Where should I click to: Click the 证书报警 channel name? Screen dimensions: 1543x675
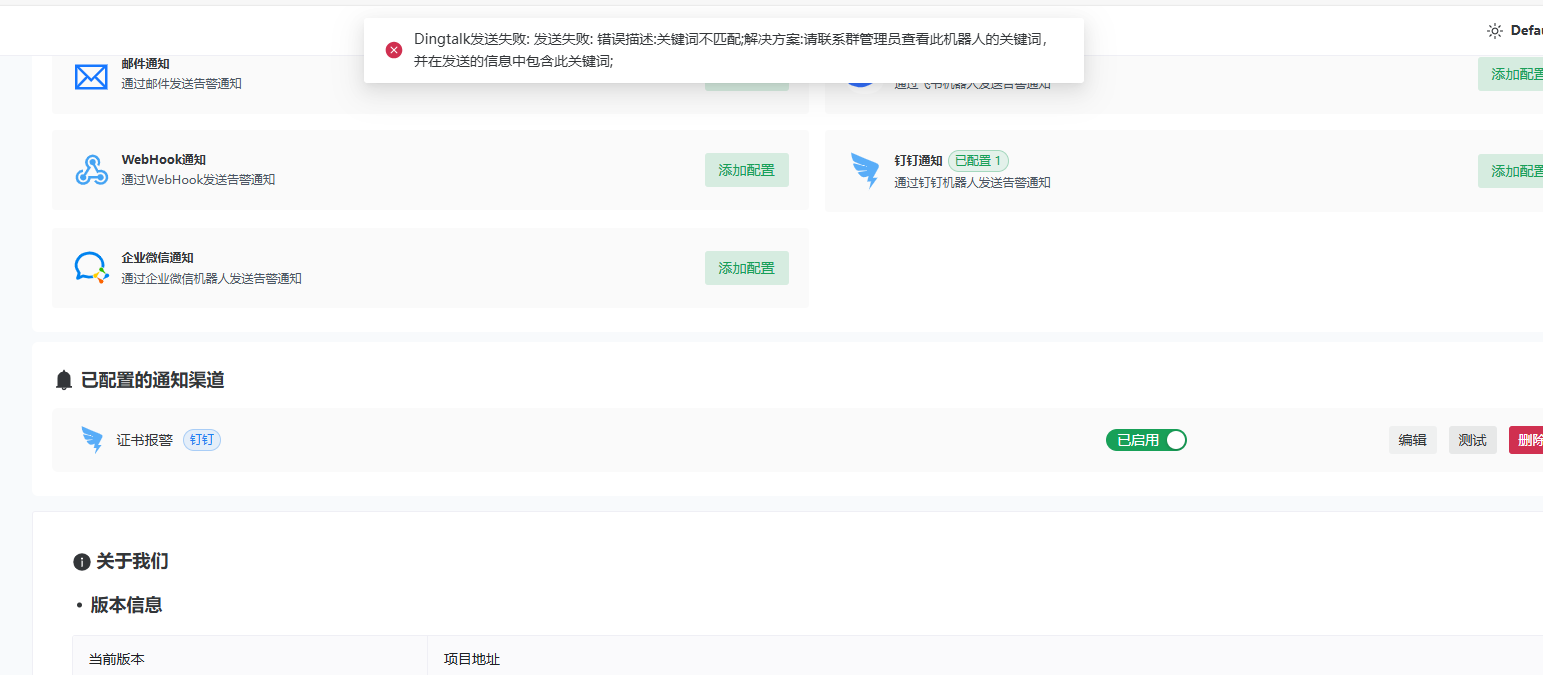[145, 440]
